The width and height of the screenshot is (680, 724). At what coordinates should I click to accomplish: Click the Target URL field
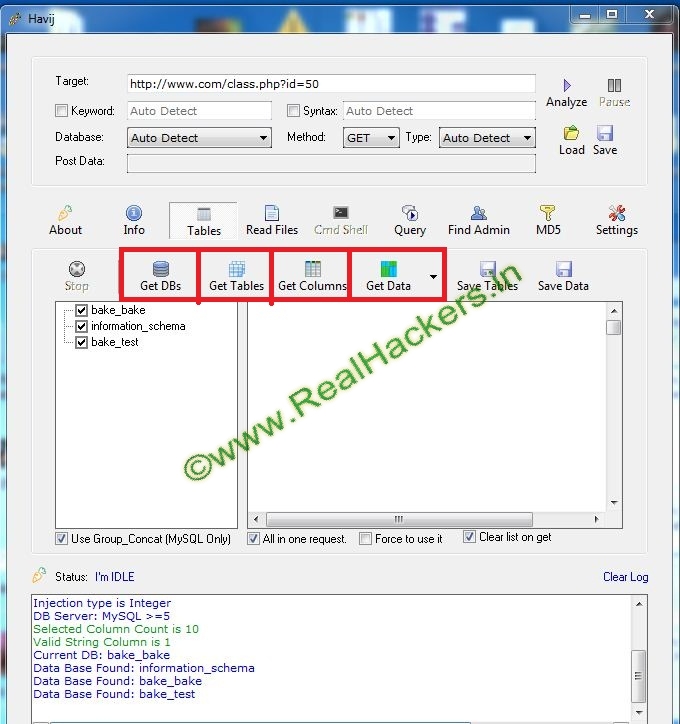click(331, 84)
